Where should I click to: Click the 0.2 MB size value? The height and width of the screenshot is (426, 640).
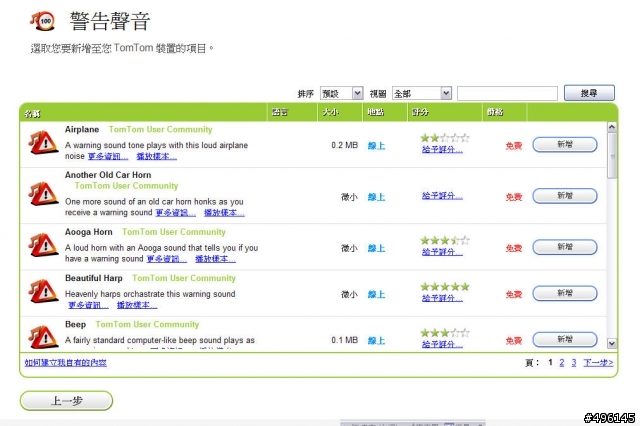tap(344, 145)
